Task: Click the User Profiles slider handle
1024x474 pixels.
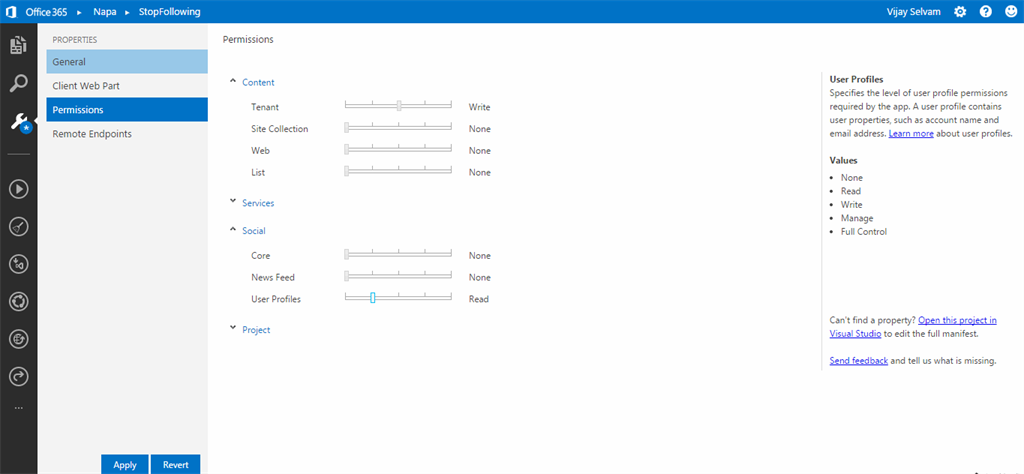Action: coord(372,298)
